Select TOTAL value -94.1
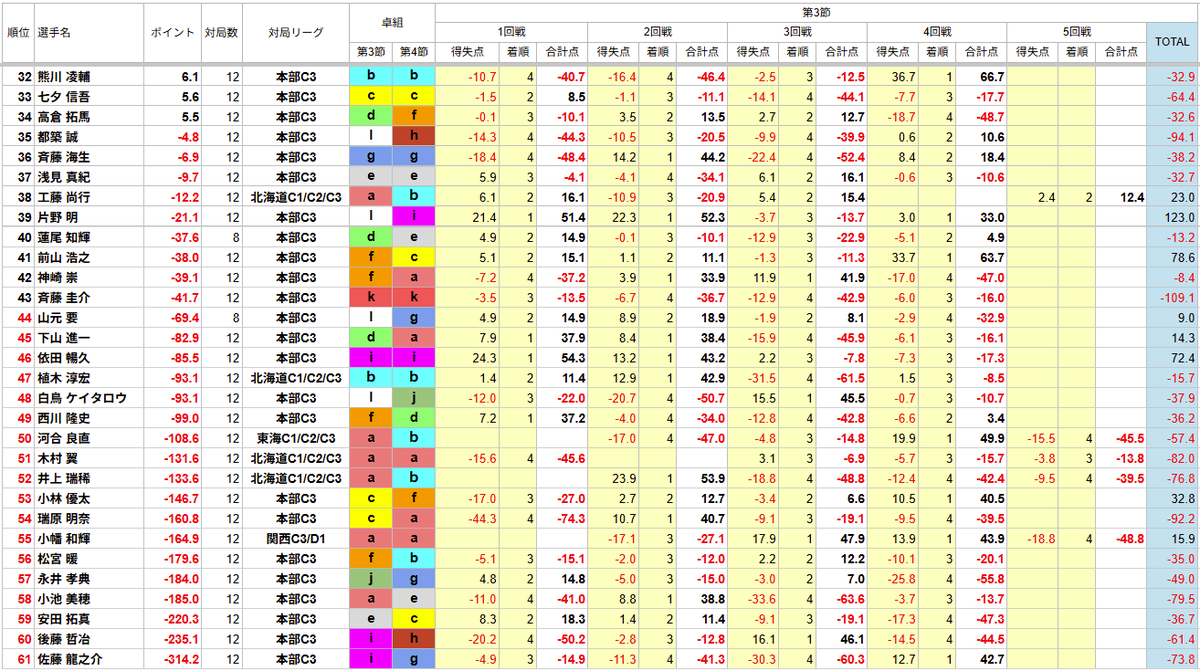1200x671 pixels. 1180,136
